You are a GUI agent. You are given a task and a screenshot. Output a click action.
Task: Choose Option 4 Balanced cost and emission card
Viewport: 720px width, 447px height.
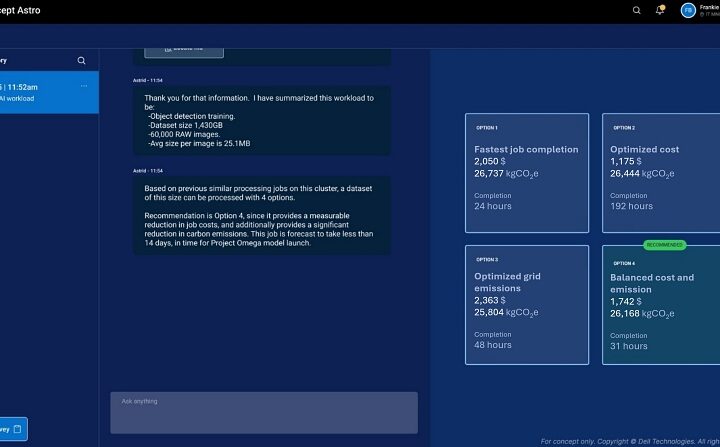click(661, 305)
